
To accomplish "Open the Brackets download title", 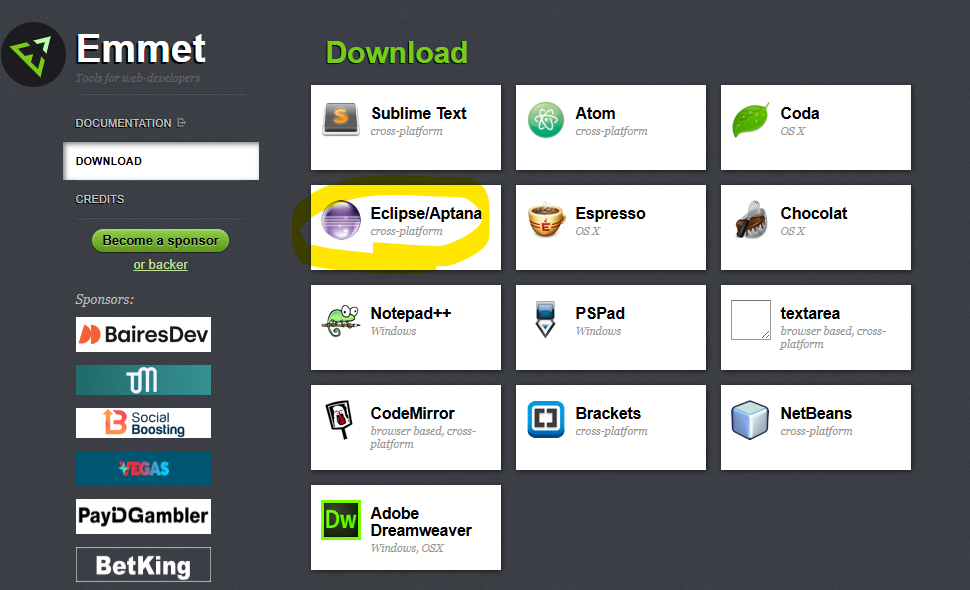I will (x=608, y=413).
